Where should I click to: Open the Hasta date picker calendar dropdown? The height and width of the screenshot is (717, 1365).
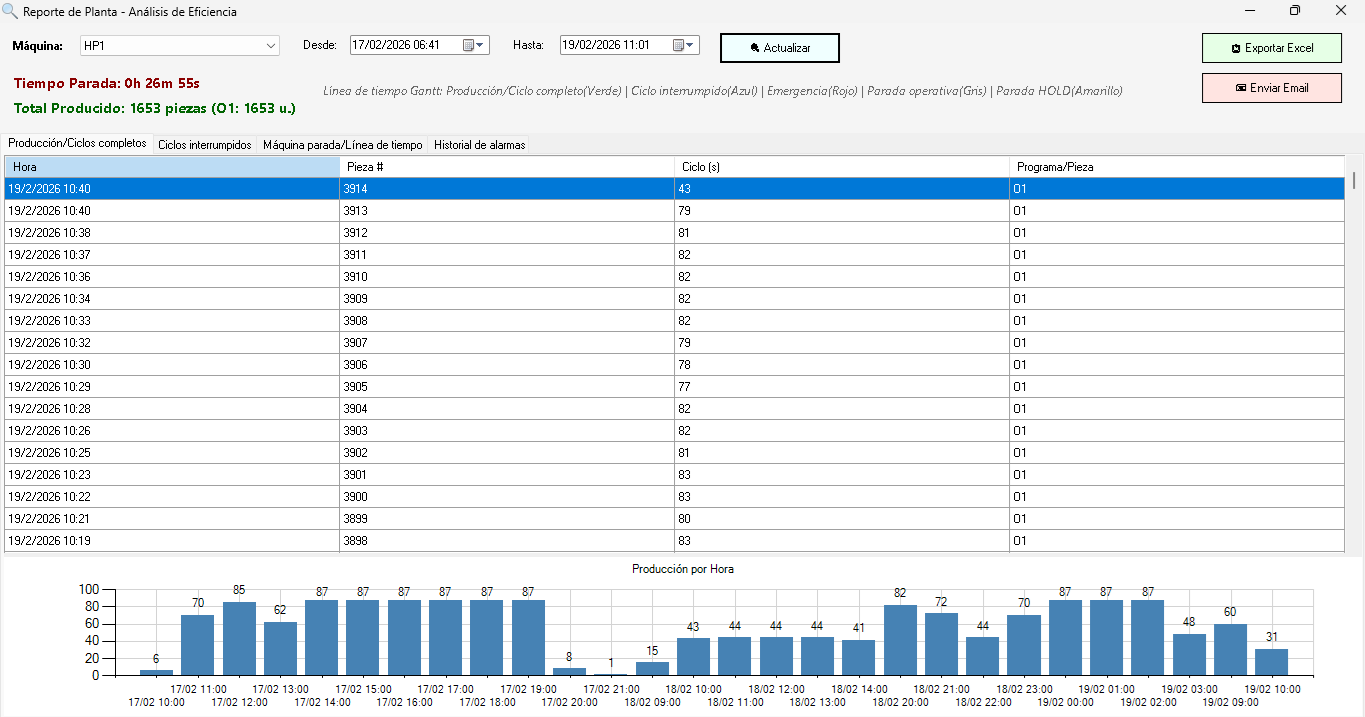pyautogui.click(x=684, y=45)
